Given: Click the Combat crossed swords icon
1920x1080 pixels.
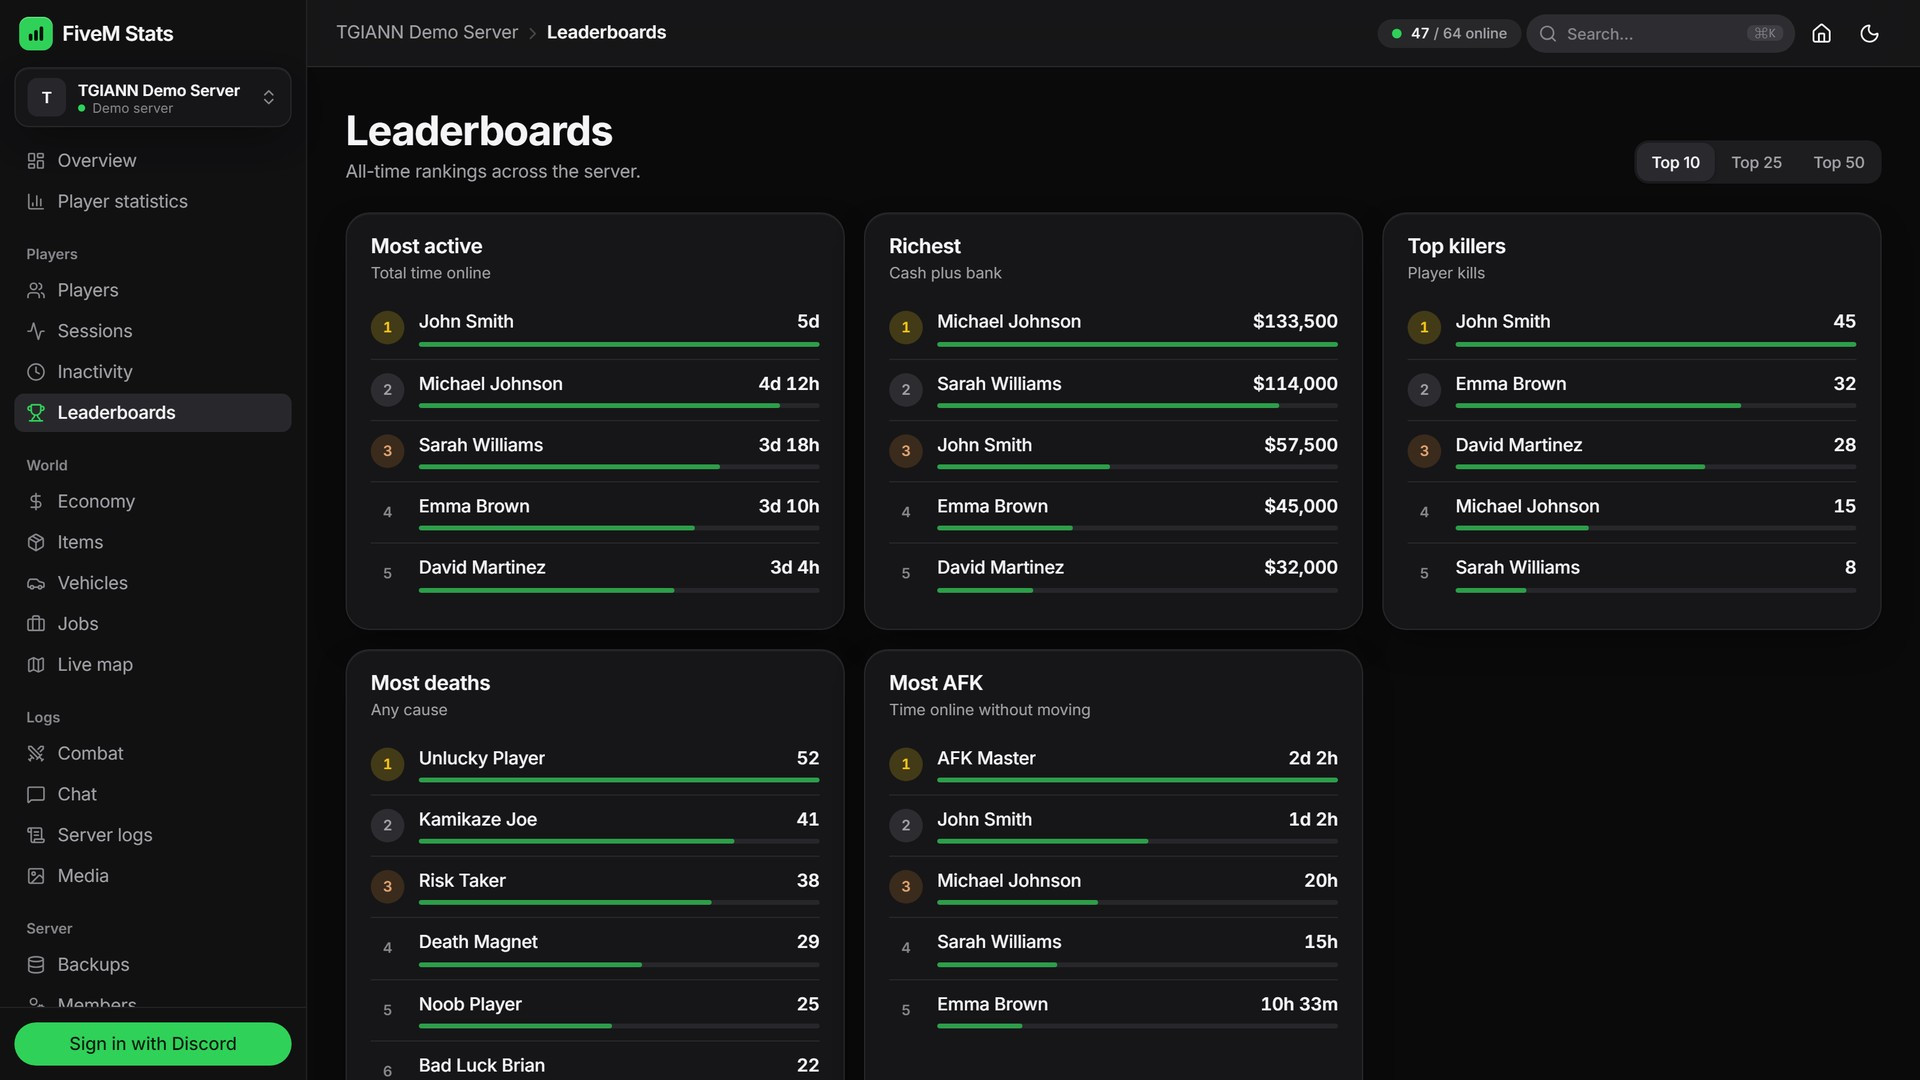Looking at the screenshot, I should click(x=36, y=754).
